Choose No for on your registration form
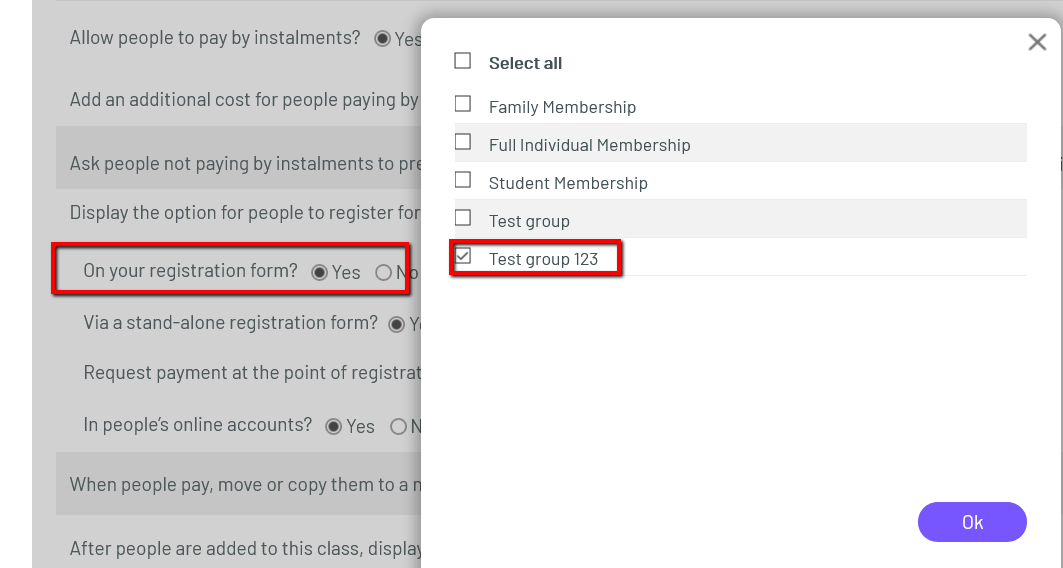 point(383,272)
